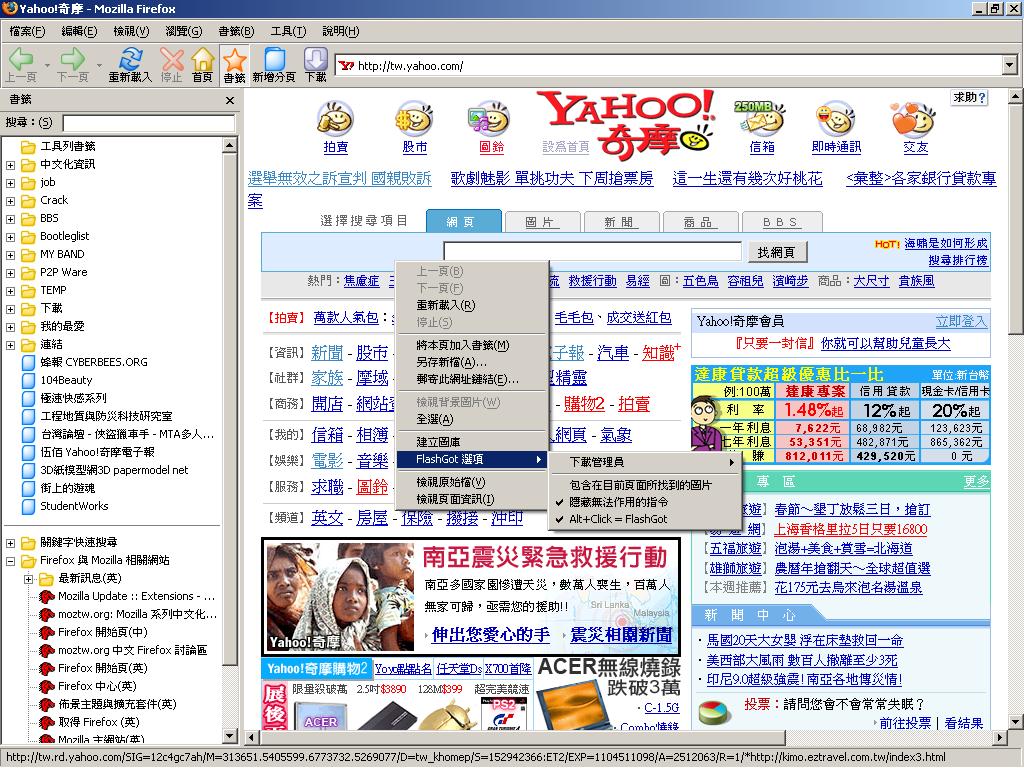
Task: Open the 立即登入 login link
Action: pos(961,321)
